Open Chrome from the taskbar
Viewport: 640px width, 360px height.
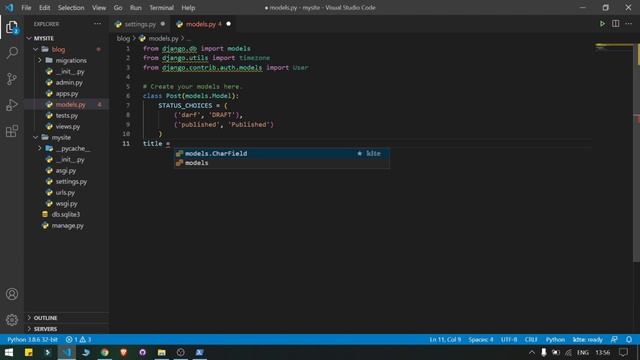[105, 352]
